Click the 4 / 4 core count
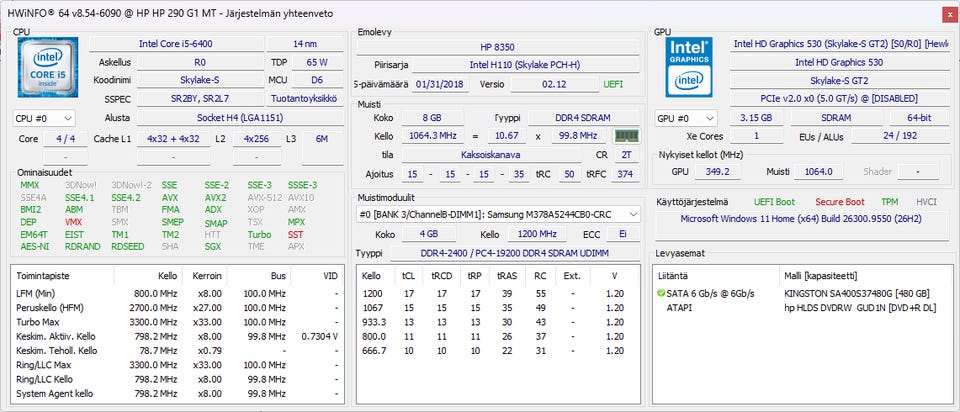 [x=65, y=139]
